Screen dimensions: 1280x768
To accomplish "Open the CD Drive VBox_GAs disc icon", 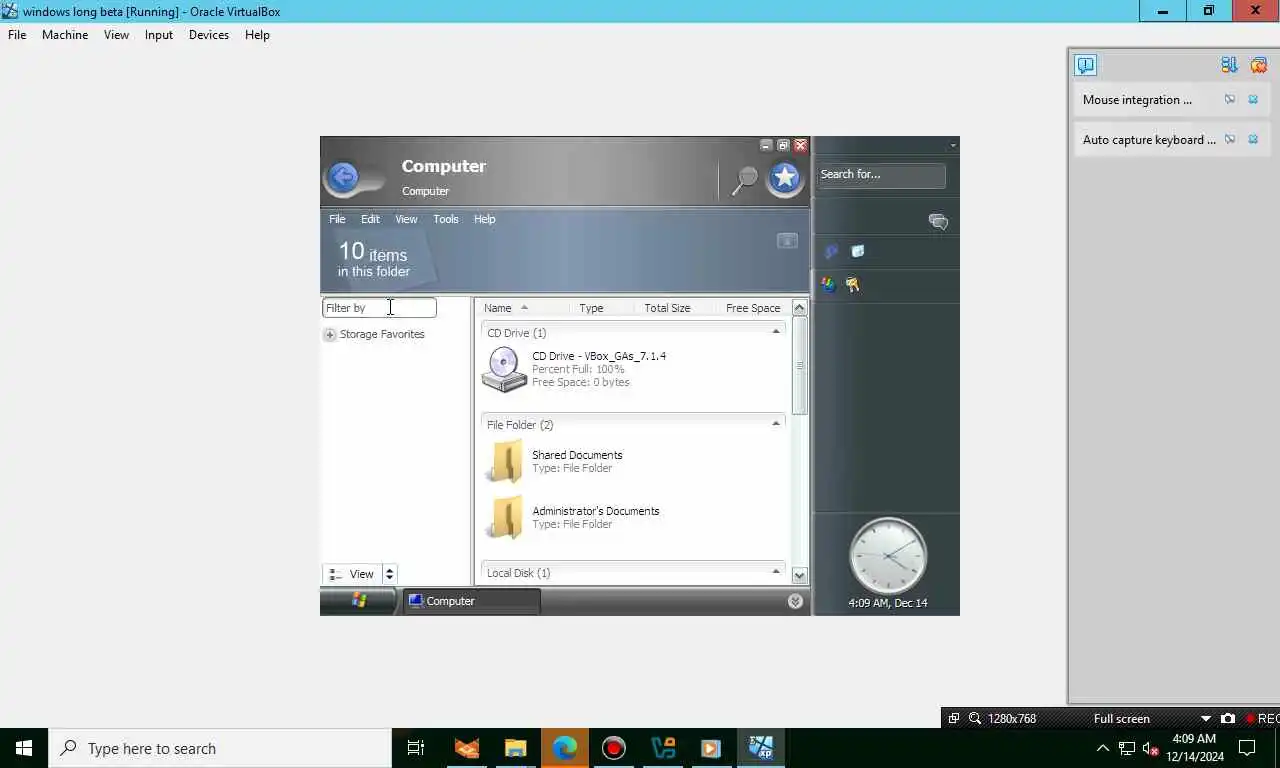I will click(504, 369).
